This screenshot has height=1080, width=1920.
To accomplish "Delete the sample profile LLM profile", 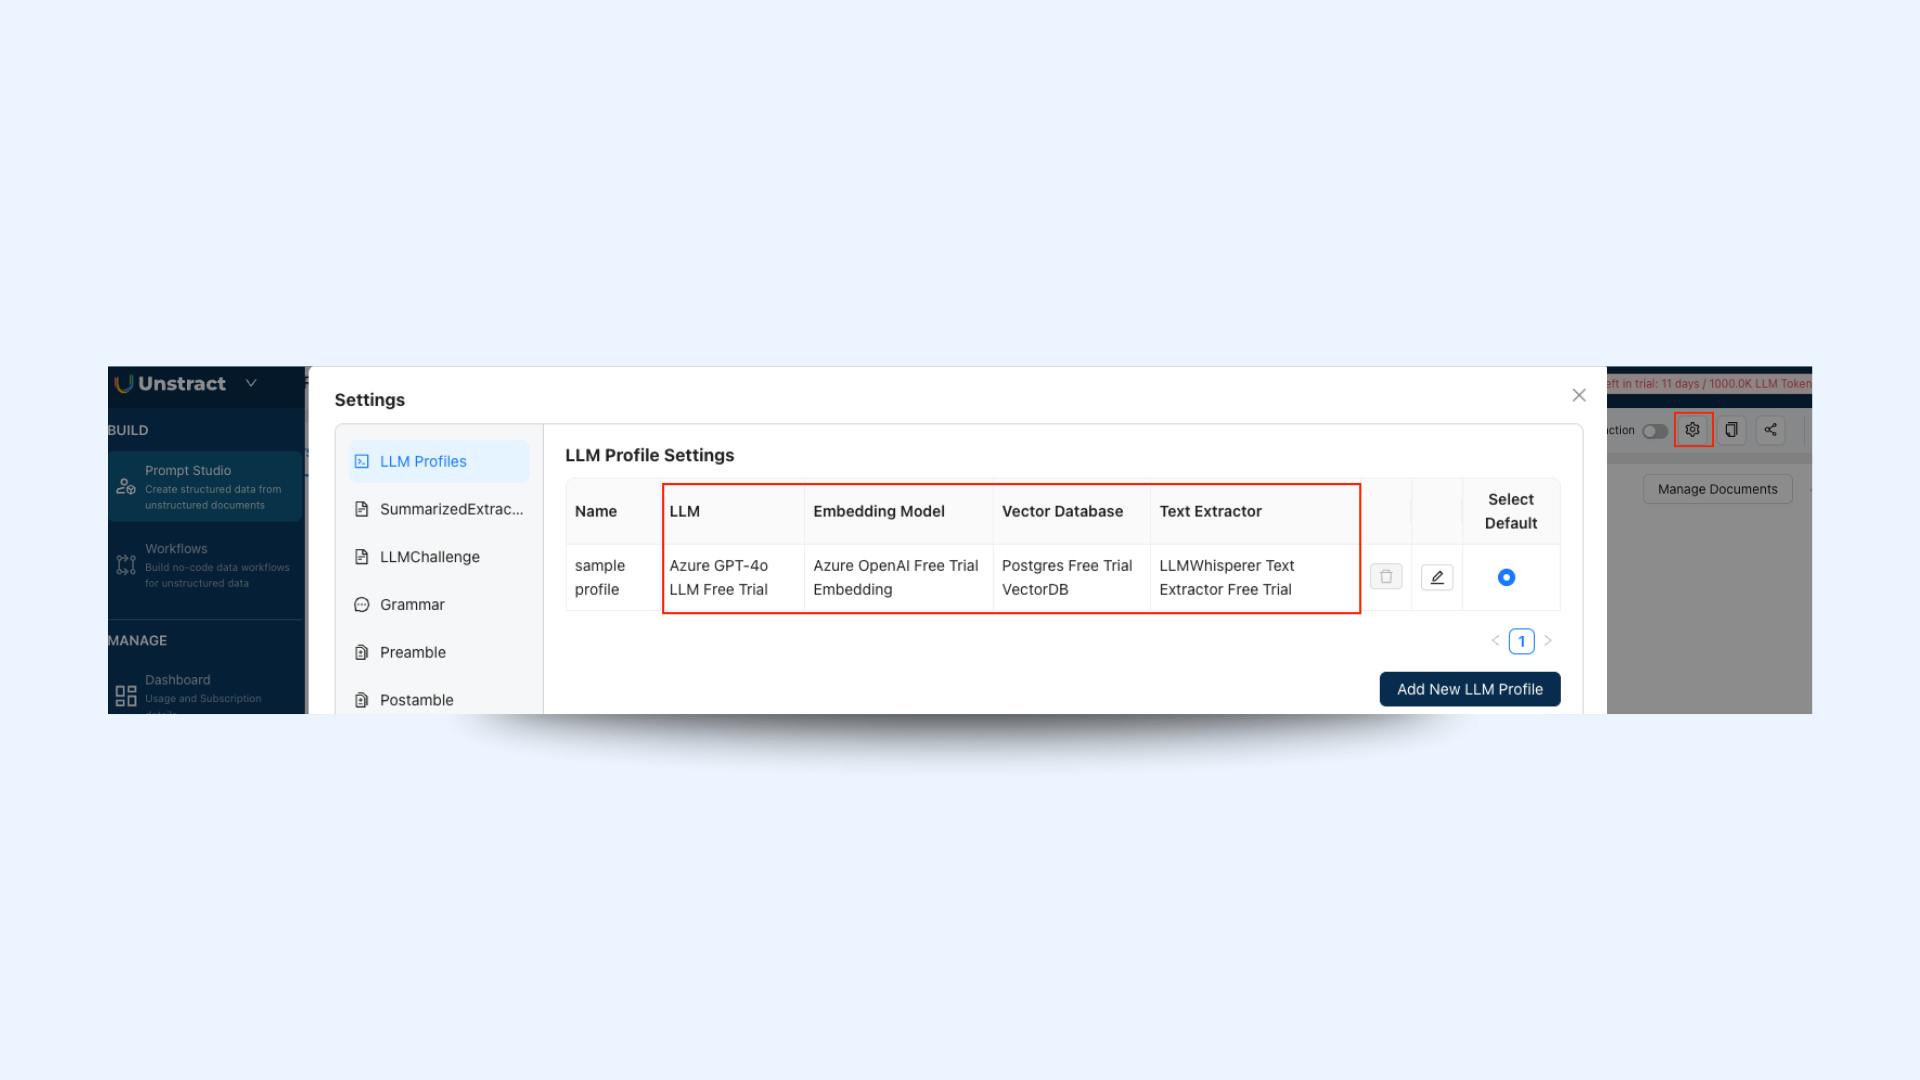I will (1386, 576).
